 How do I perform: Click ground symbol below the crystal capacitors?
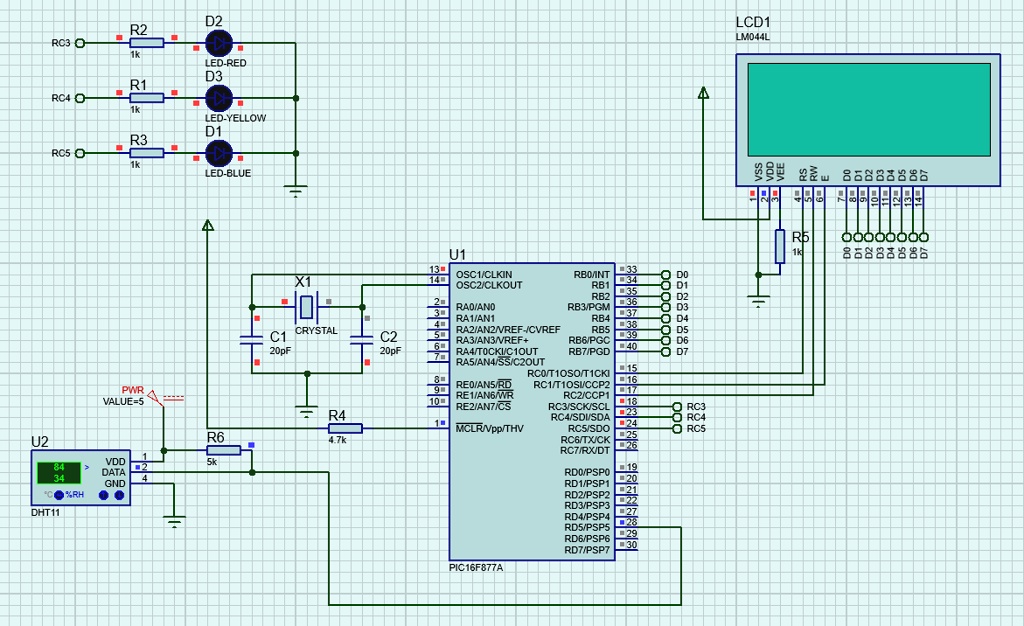point(306,411)
